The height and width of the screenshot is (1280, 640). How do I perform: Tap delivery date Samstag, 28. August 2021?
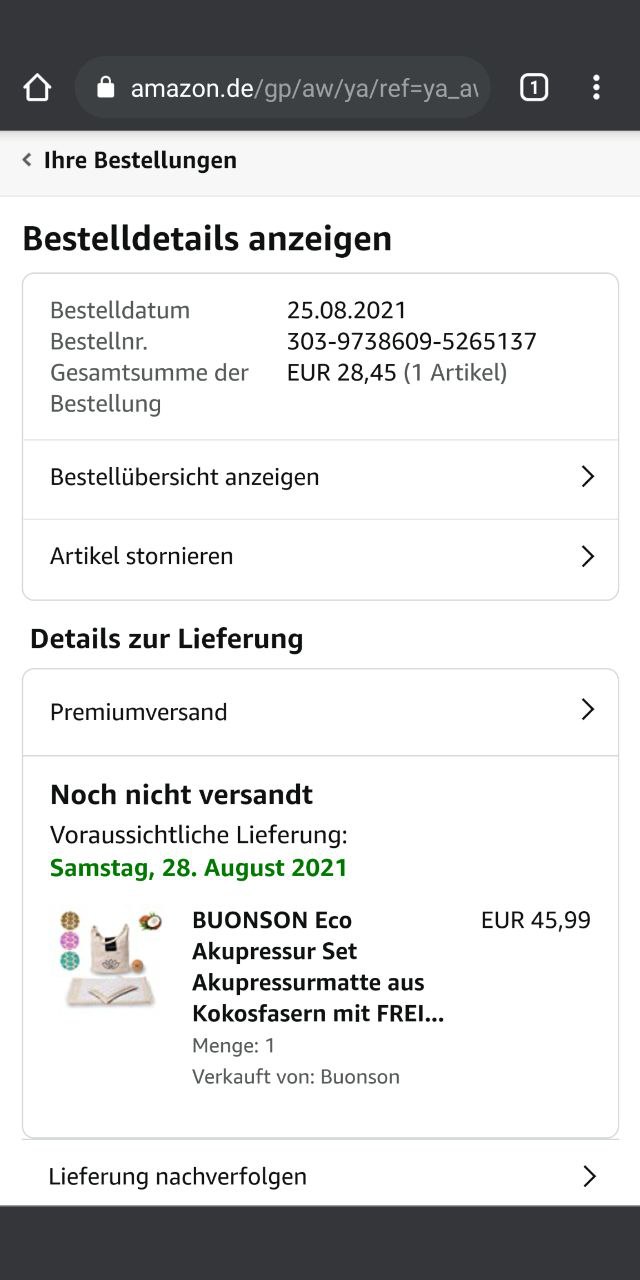(199, 867)
